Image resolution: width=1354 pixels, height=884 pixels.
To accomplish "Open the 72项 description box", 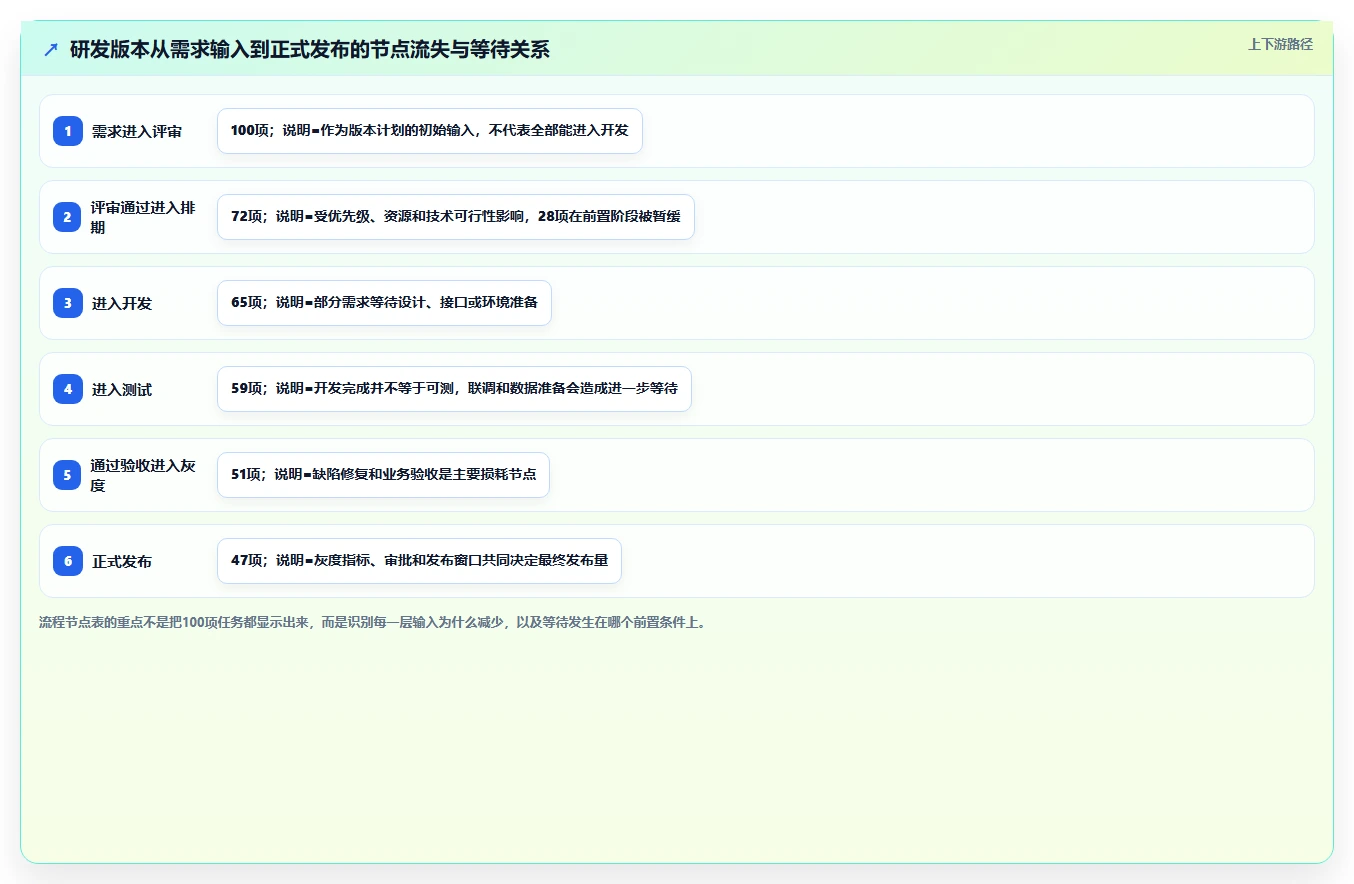I will [x=456, y=217].
